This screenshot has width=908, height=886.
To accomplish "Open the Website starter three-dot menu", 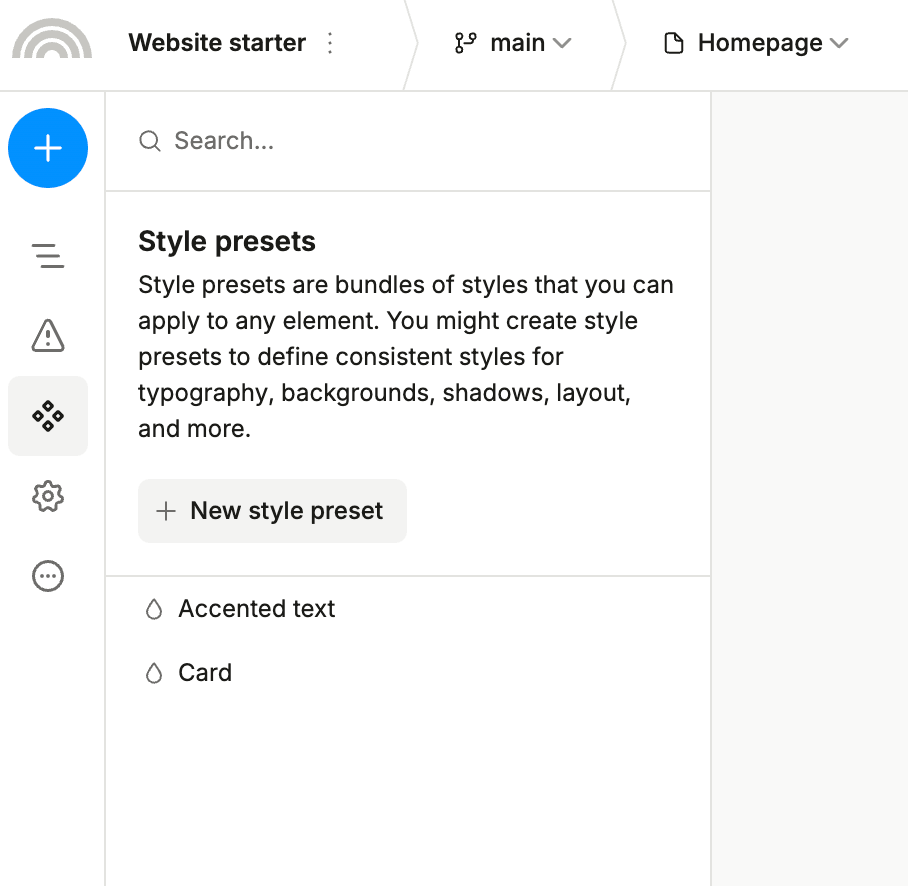I will pyautogui.click(x=331, y=43).
